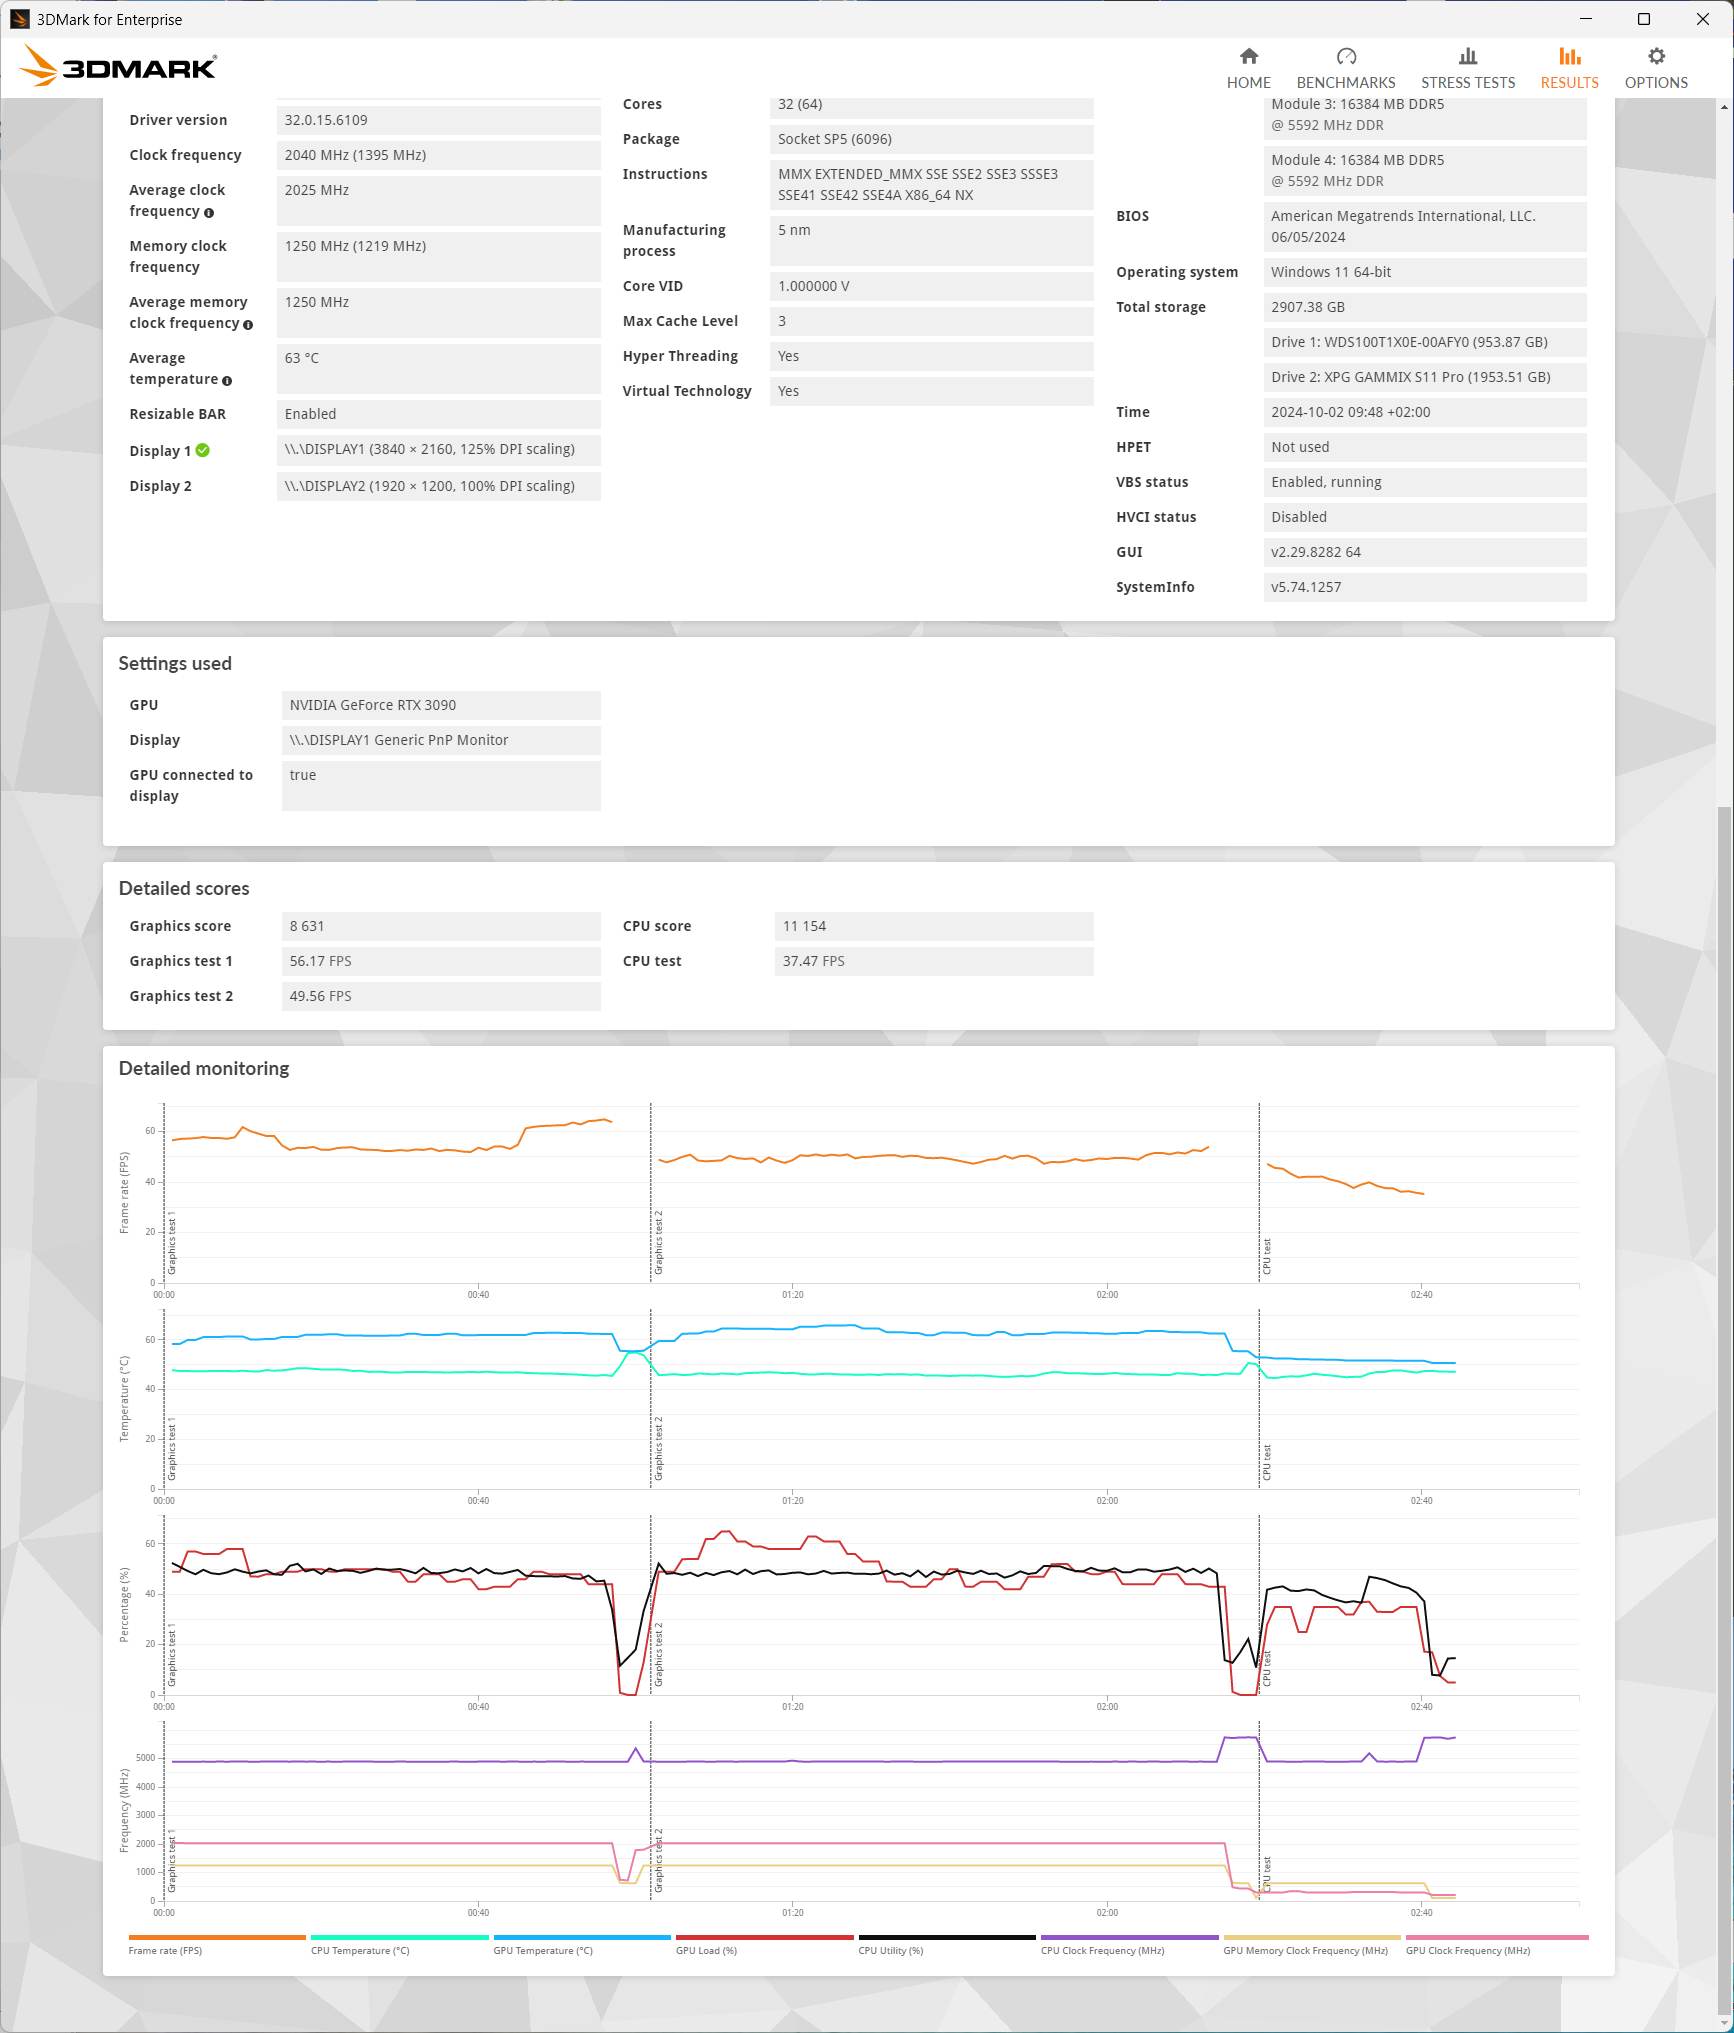Select the NVIDIA GeForce RTX 3090 field
This screenshot has width=1734, height=2033.
click(x=441, y=705)
